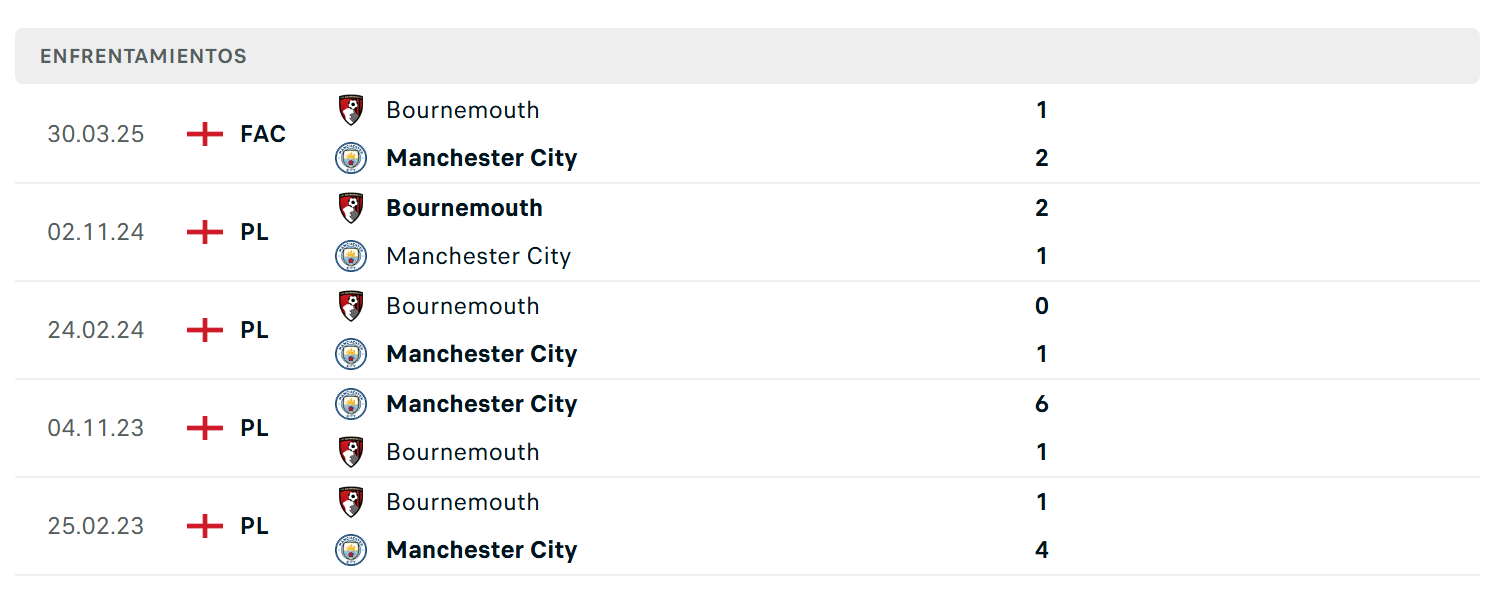Select Bournemouth name in 24.02.24 match

pos(463,306)
